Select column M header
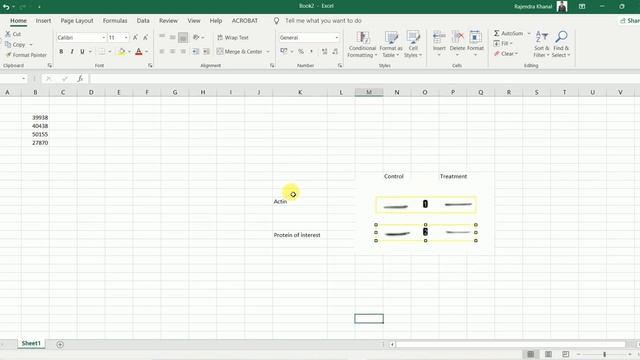 (x=369, y=93)
